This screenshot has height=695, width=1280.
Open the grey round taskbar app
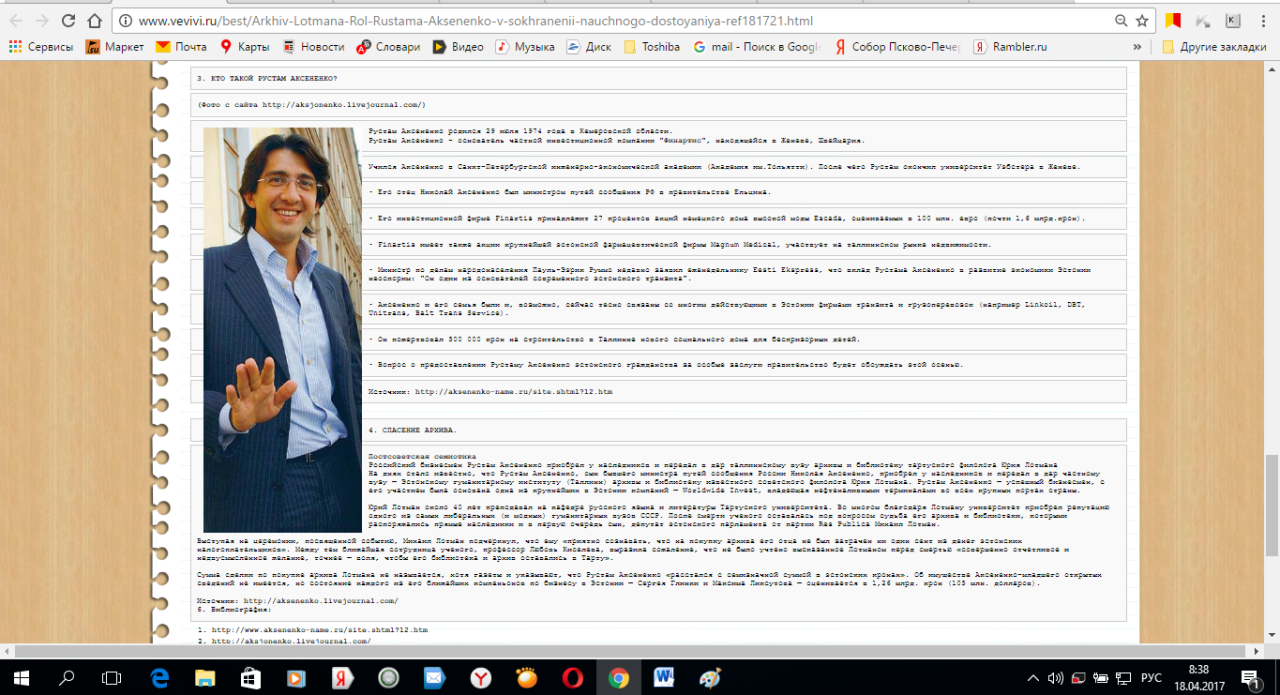[x=389, y=677]
